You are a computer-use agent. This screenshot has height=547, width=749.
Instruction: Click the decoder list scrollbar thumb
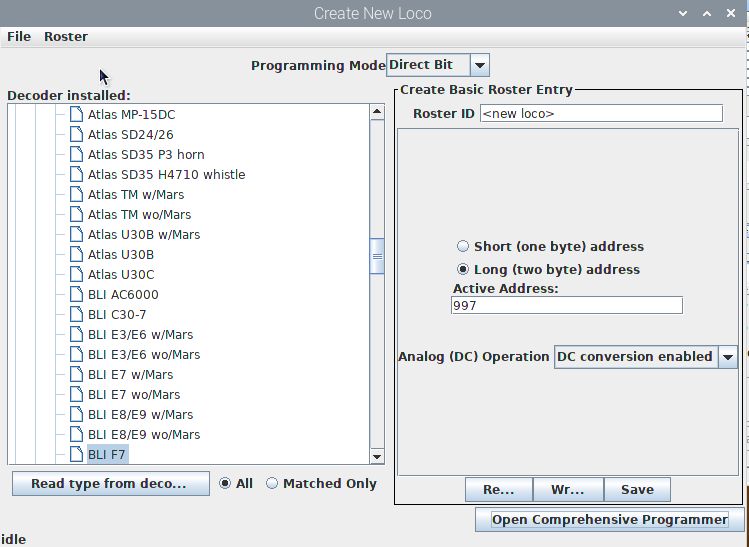pos(377,256)
